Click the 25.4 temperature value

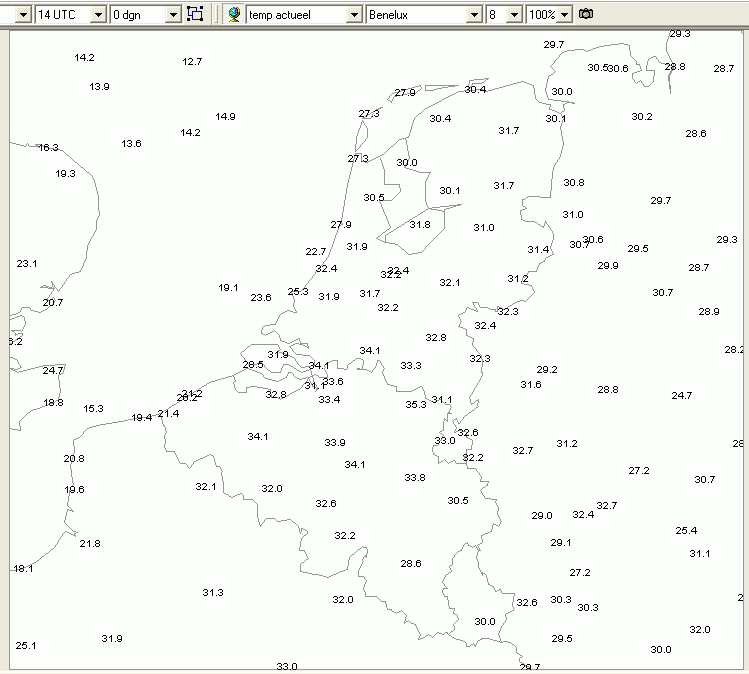[686, 531]
